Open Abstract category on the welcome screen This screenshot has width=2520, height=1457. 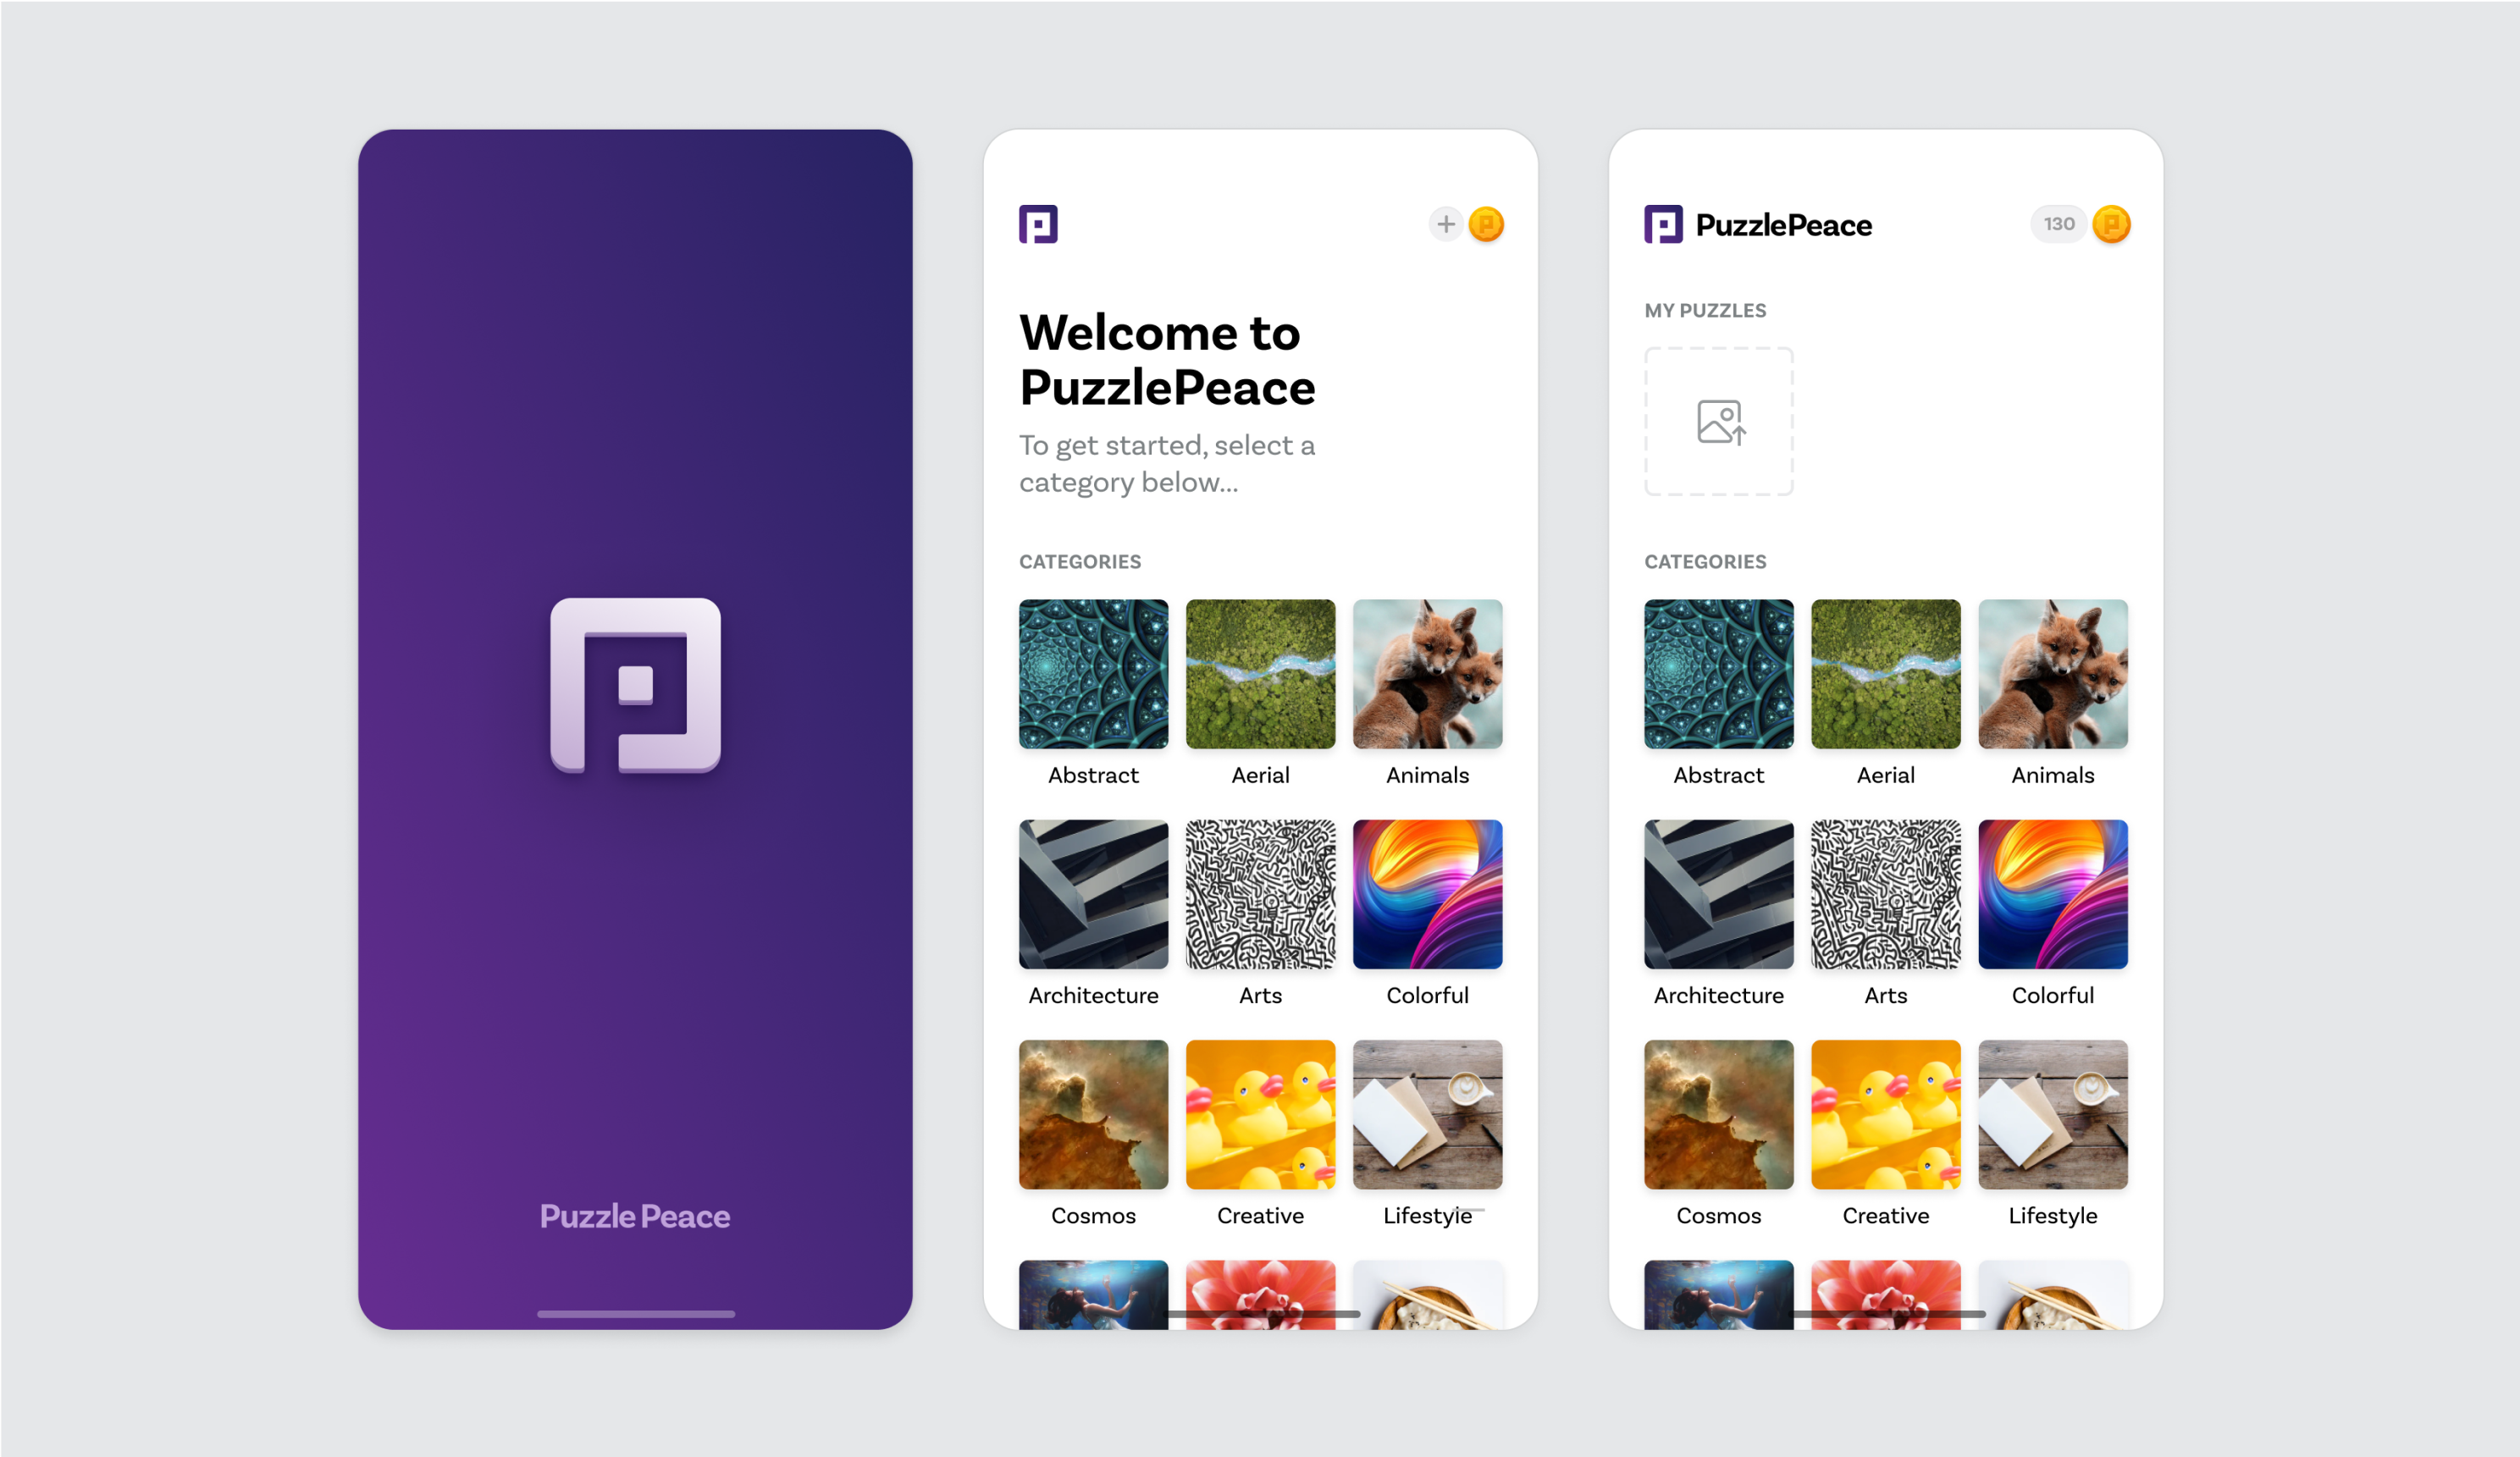1093,674
